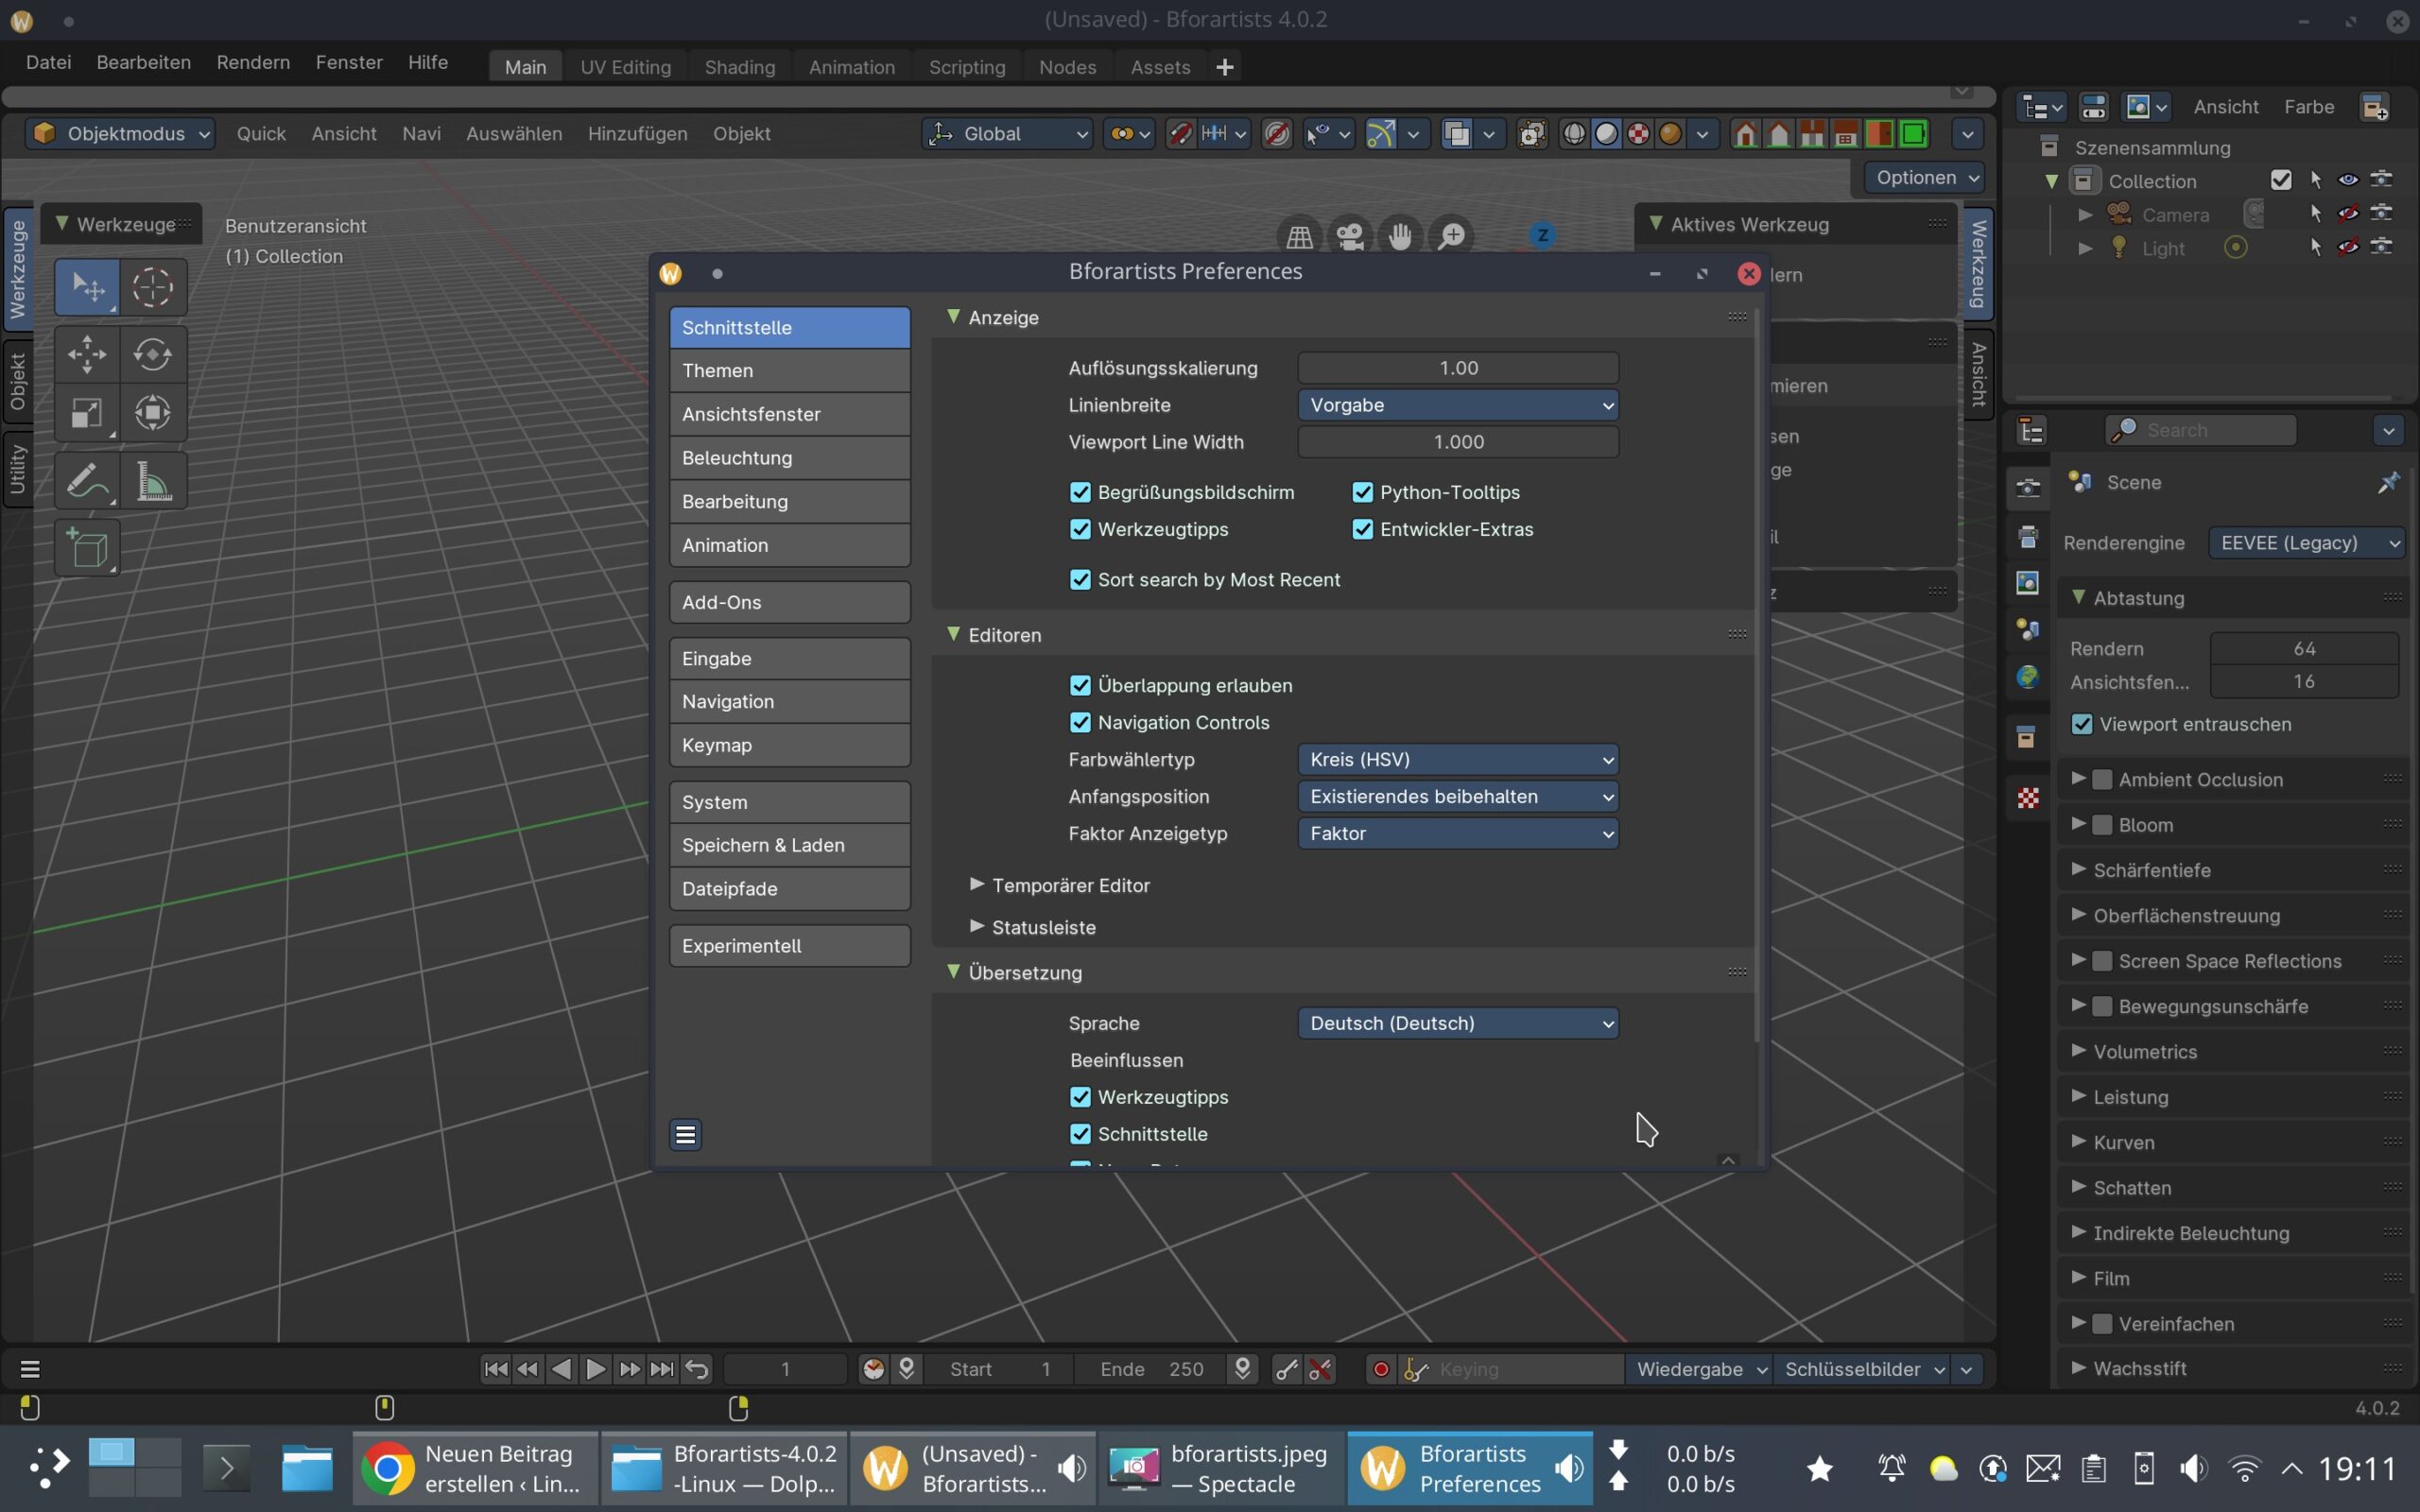The height and width of the screenshot is (1512, 2420).
Task: Adjust Auflösungsskalierung value field
Action: click(x=1458, y=368)
